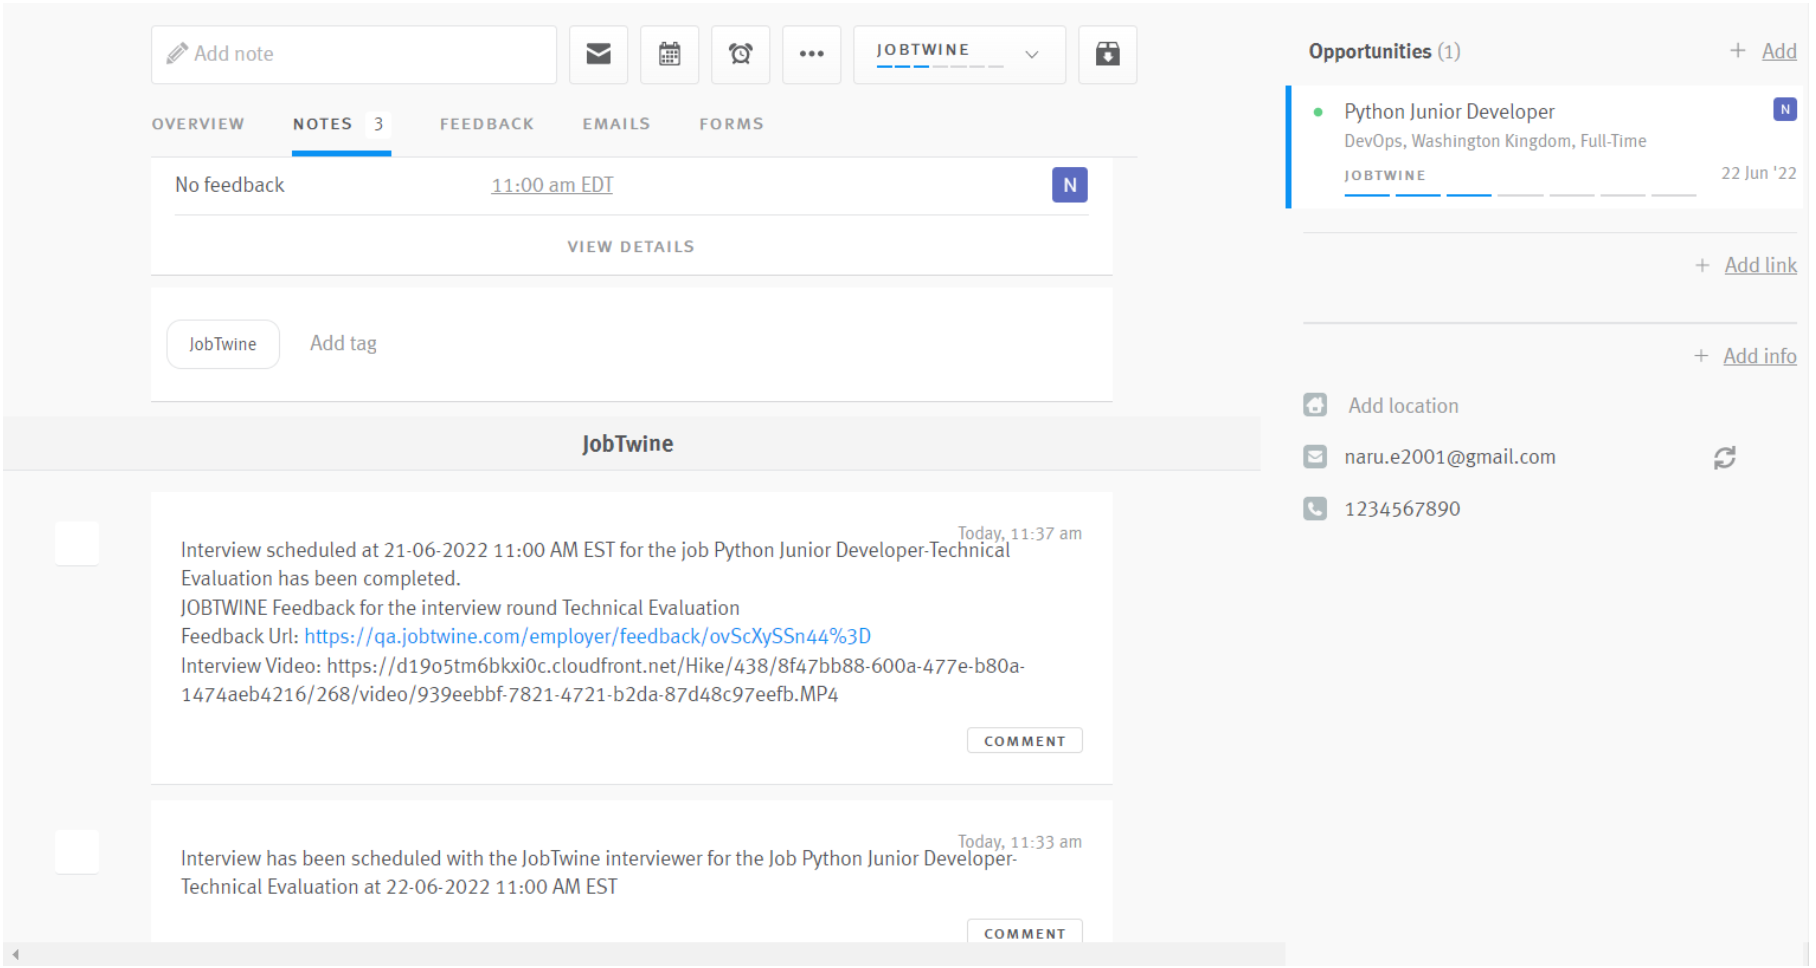Viewport: 1816px width, 968px height.
Task: Click inside the Add note input field
Action: [350, 53]
